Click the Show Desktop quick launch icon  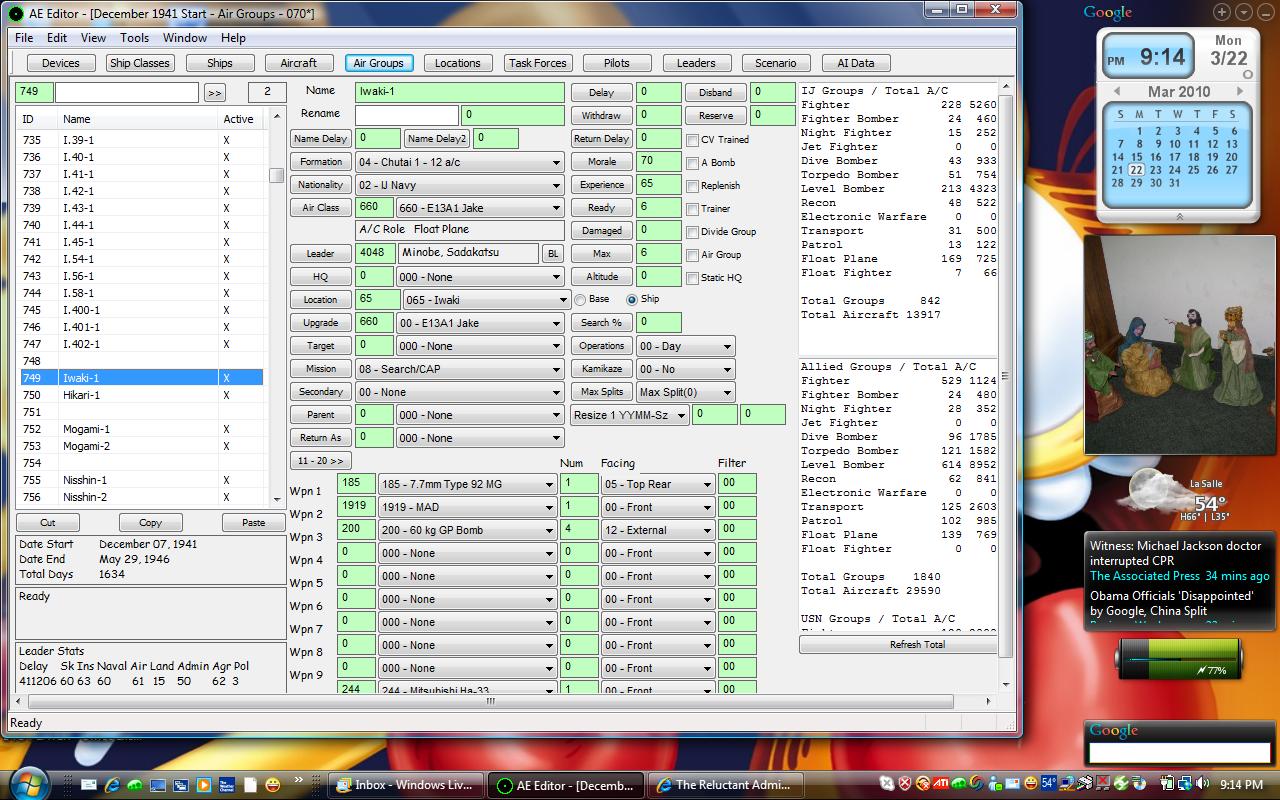pos(158,785)
